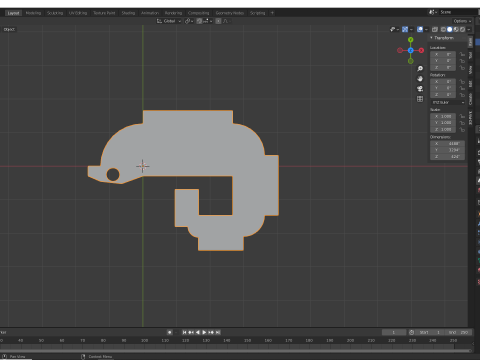This screenshot has width=480, height=360.
Task: Lock the Scale Y value
Action: click(x=462, y=123)
